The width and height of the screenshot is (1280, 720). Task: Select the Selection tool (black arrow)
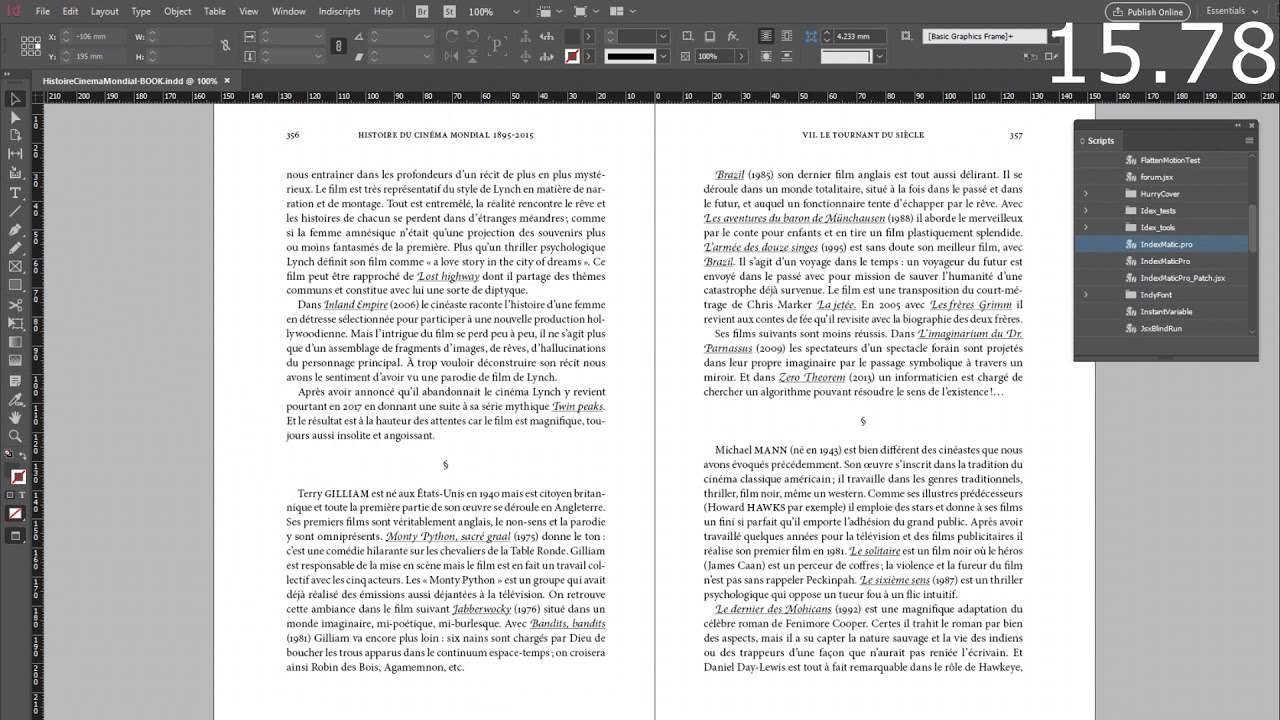pyautogui.click(x=15, y=99)
